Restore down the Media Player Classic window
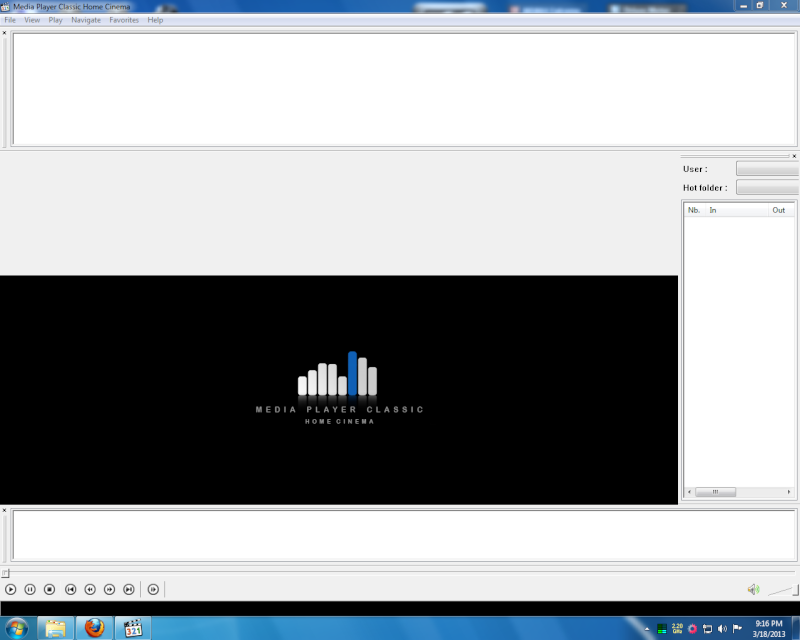 pos(760,6)
